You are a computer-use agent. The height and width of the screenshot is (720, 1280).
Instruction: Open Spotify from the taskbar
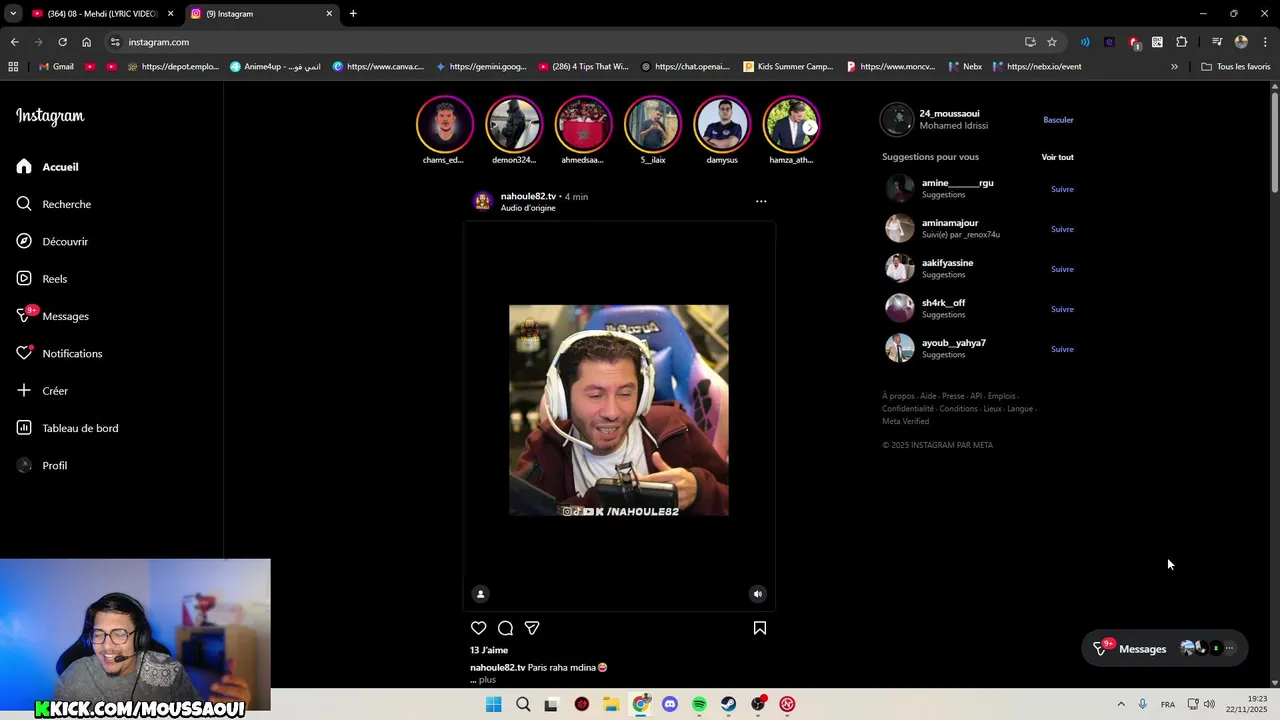(699, 704)
